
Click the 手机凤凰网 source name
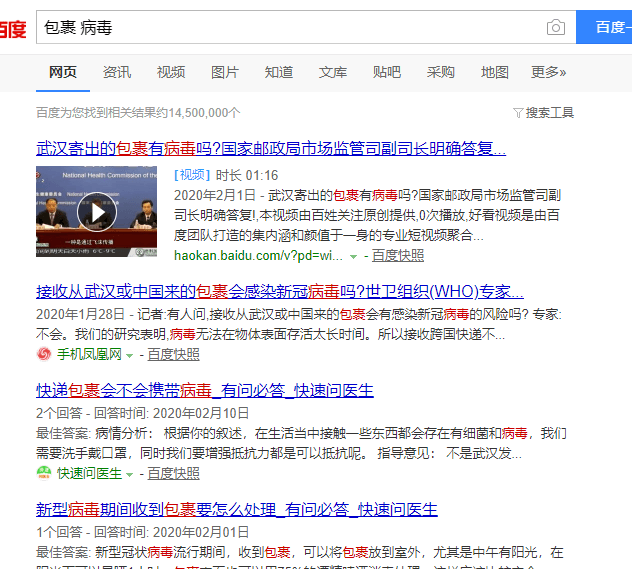89,354
